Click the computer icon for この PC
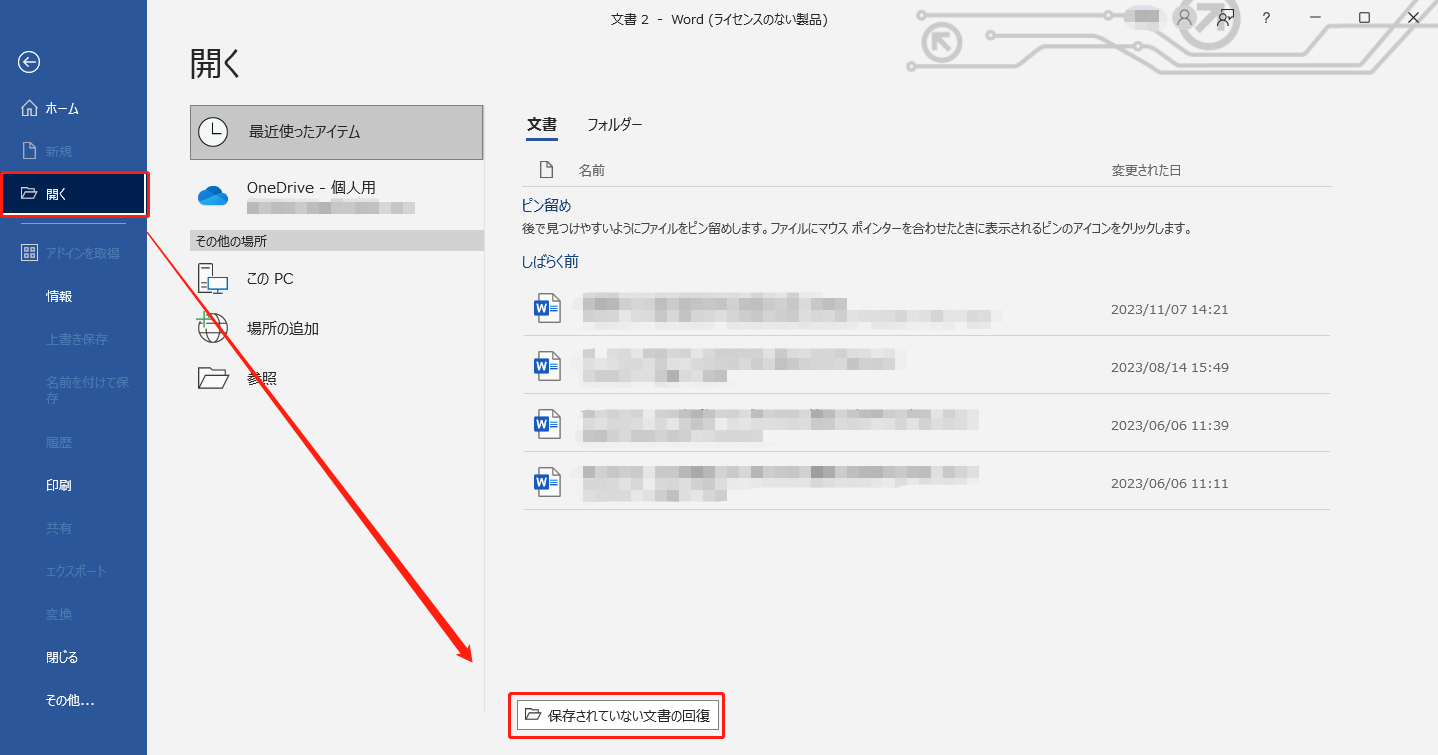This screenshot has width=1438, height=755. (213, 279)
